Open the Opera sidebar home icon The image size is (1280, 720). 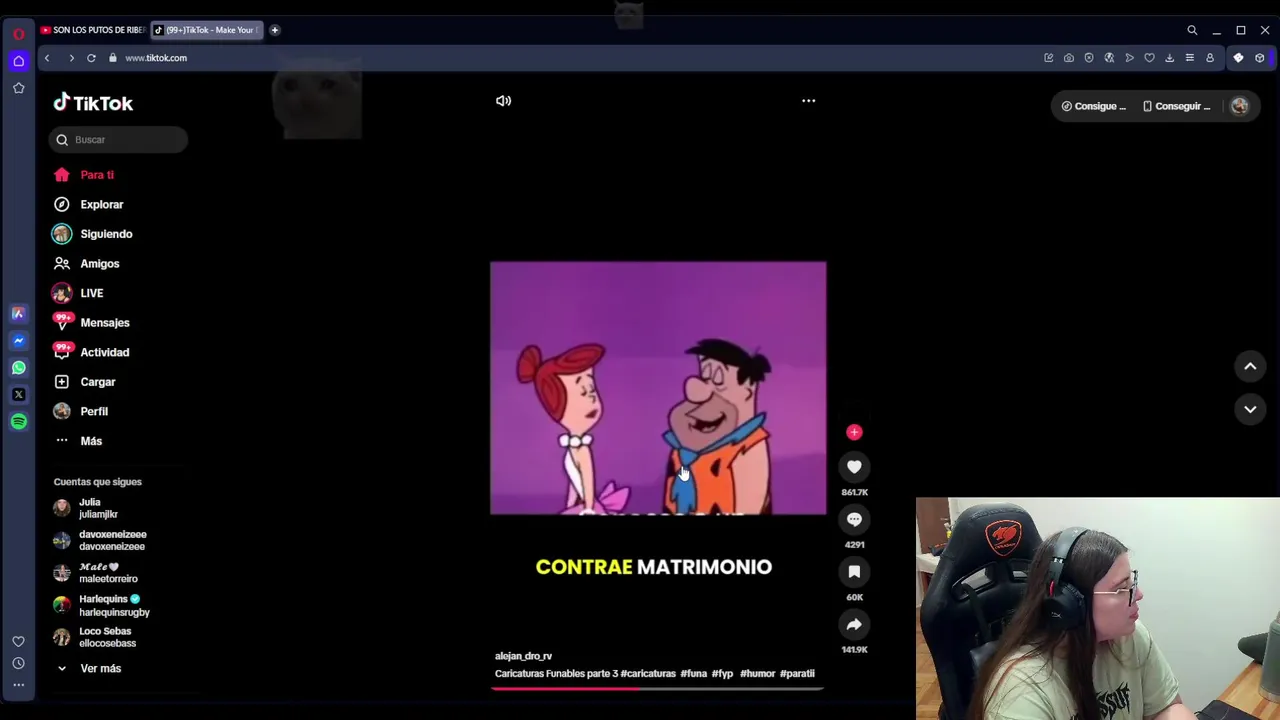pos(18,62)
